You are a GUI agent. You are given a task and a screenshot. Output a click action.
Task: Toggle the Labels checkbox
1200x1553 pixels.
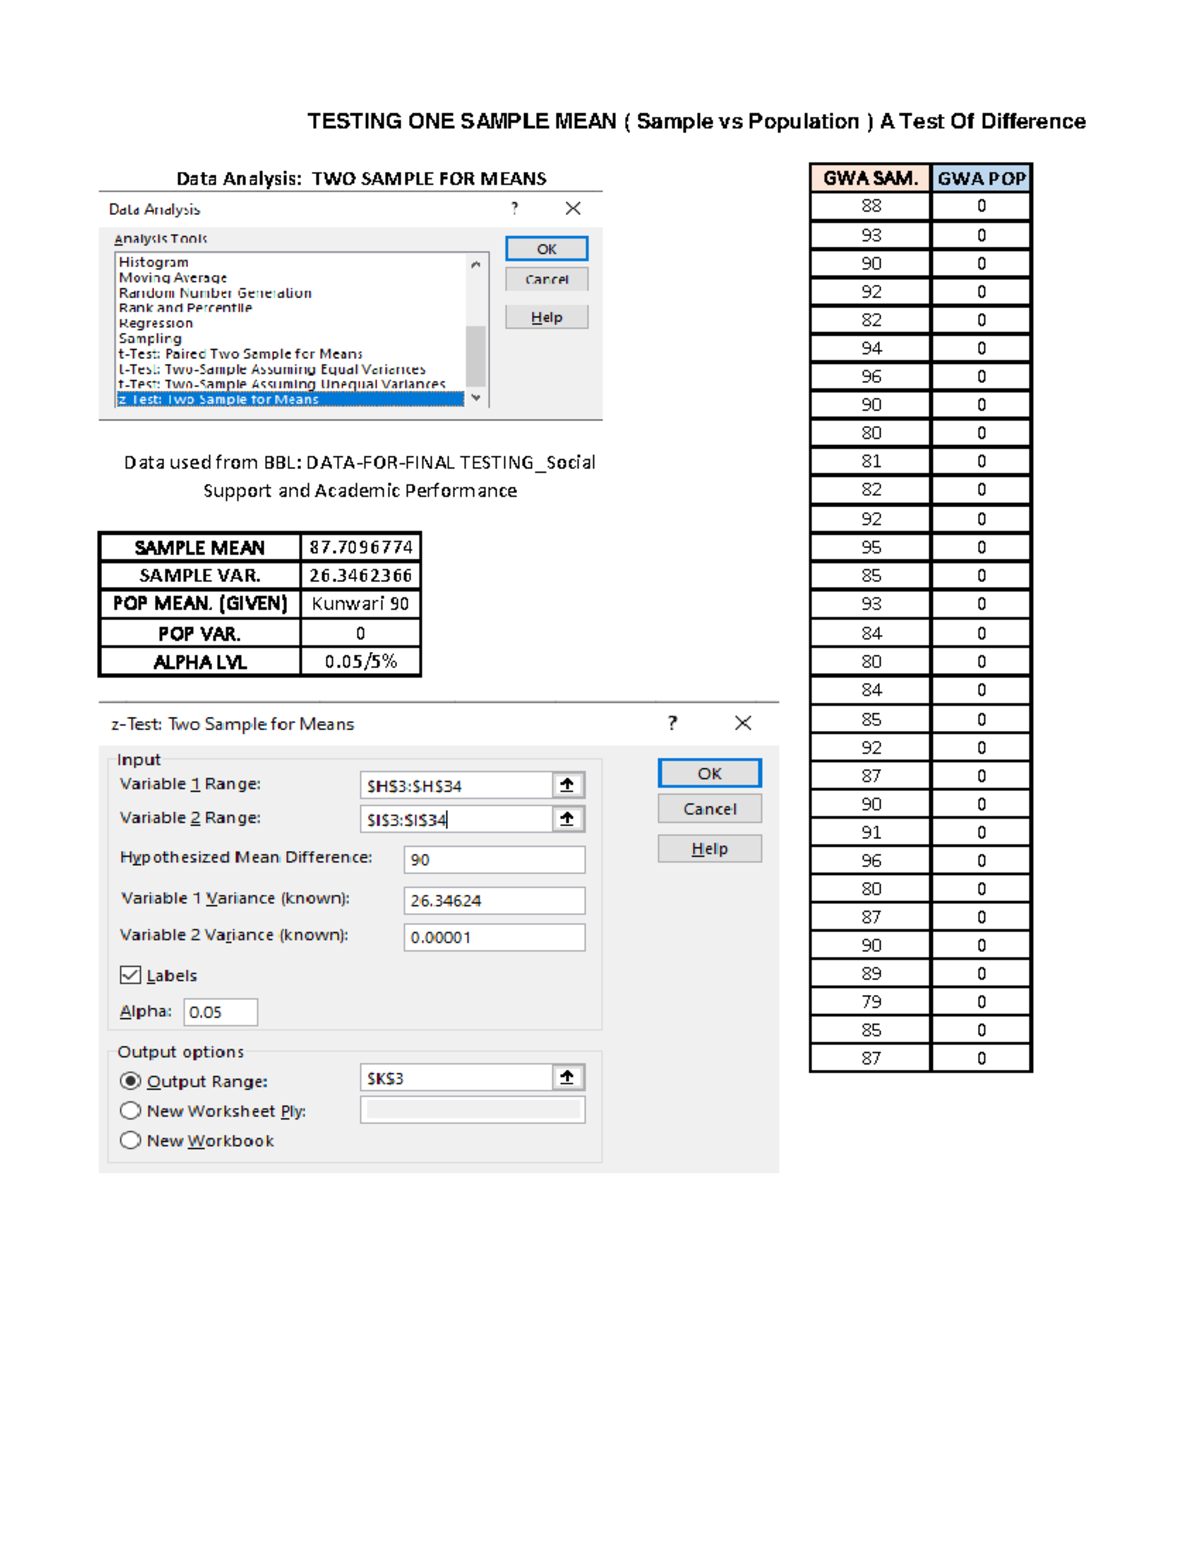(x=130, y=975)
